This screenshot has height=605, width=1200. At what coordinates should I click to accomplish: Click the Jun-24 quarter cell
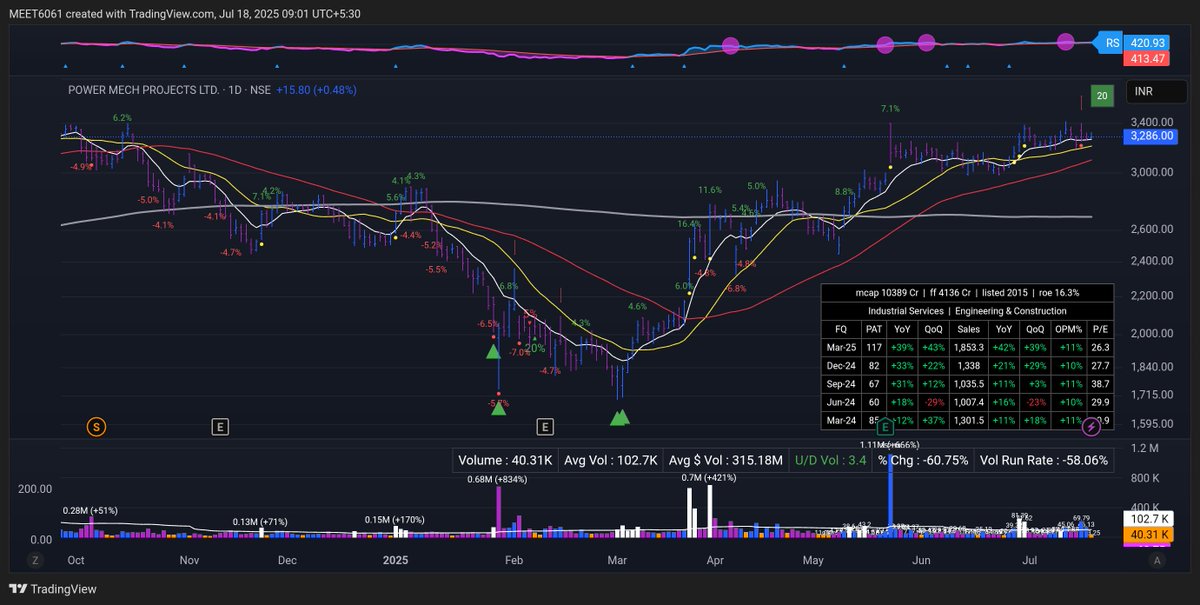coord(840,403)
